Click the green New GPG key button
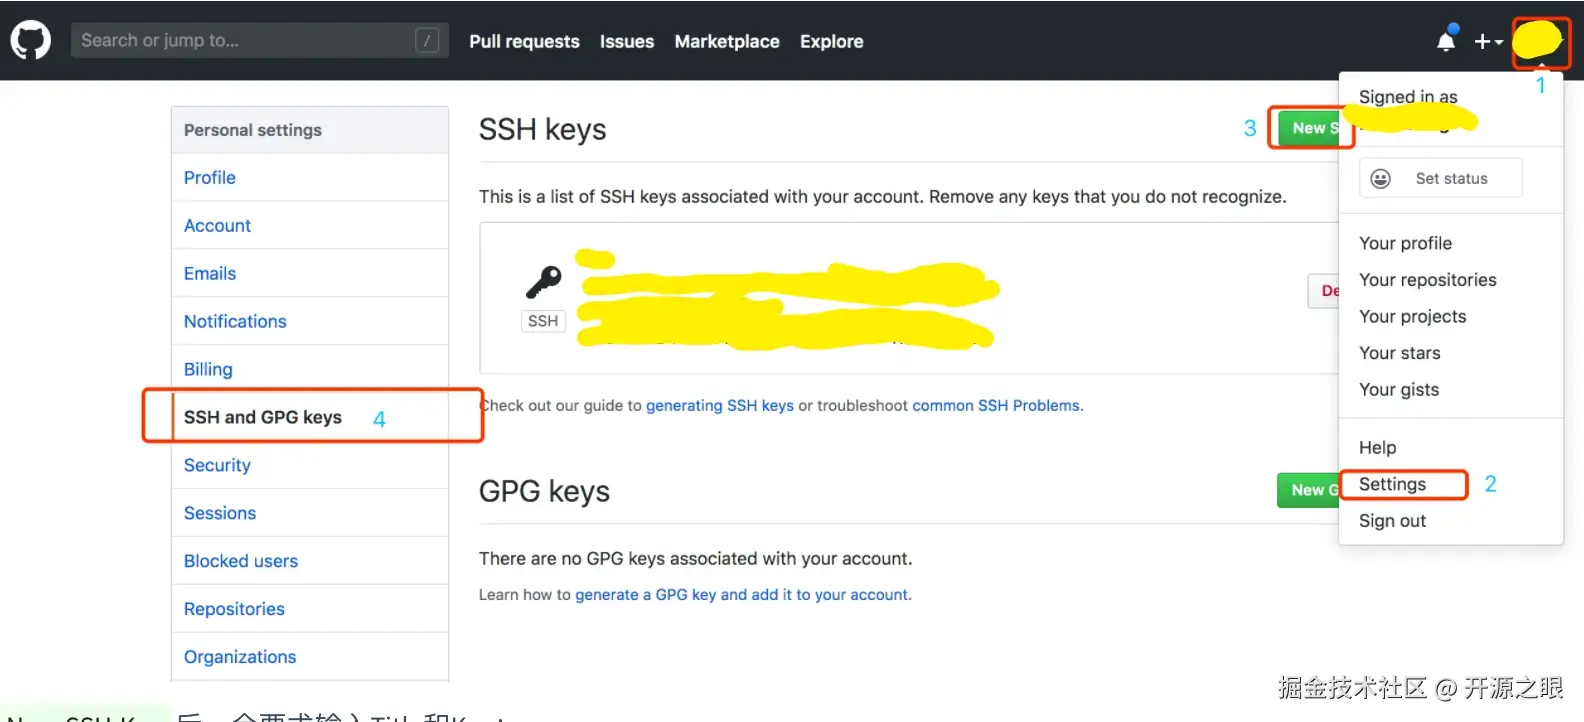Image resolution: width=1584 pixels, height=722 pixels. pos(1309,490)
